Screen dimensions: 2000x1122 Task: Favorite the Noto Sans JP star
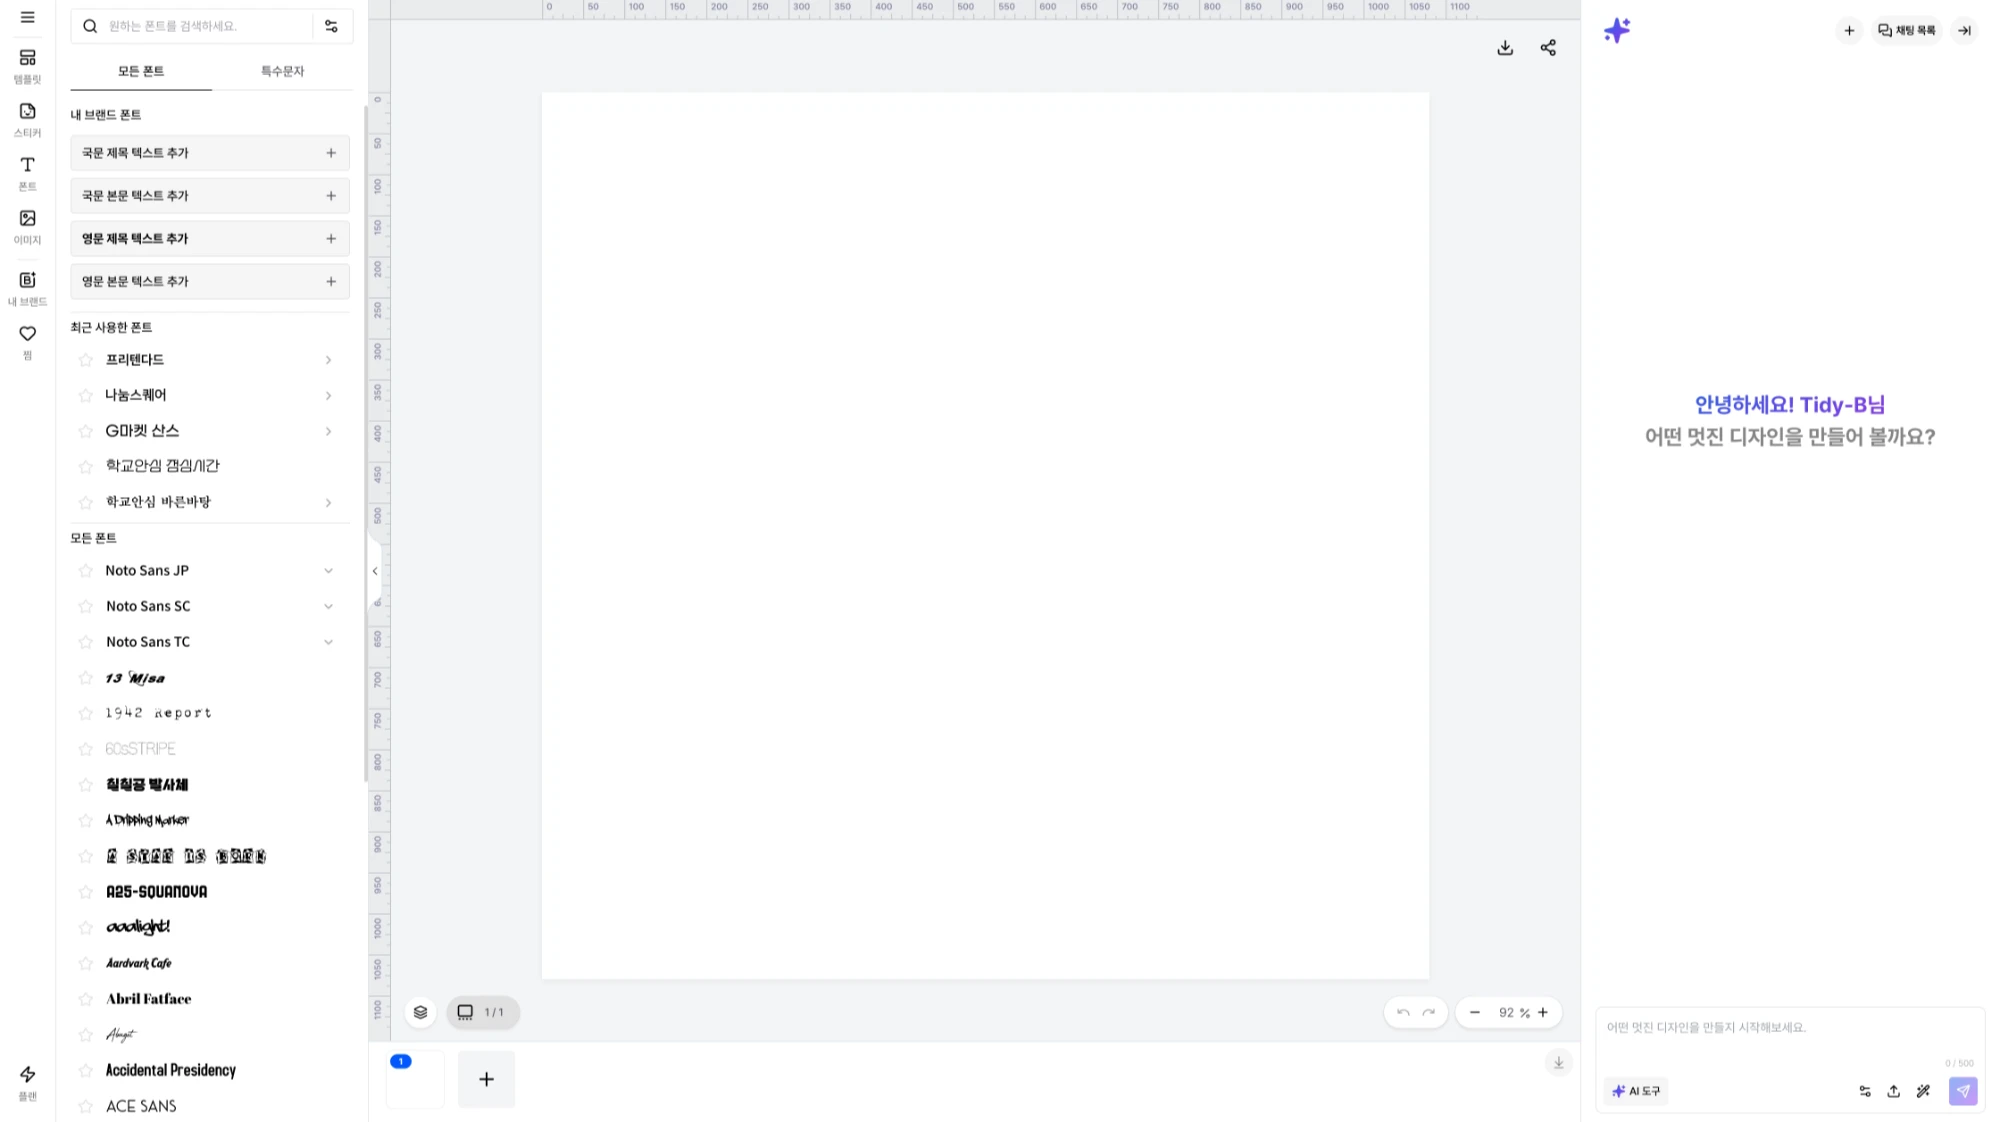[86, 571]
